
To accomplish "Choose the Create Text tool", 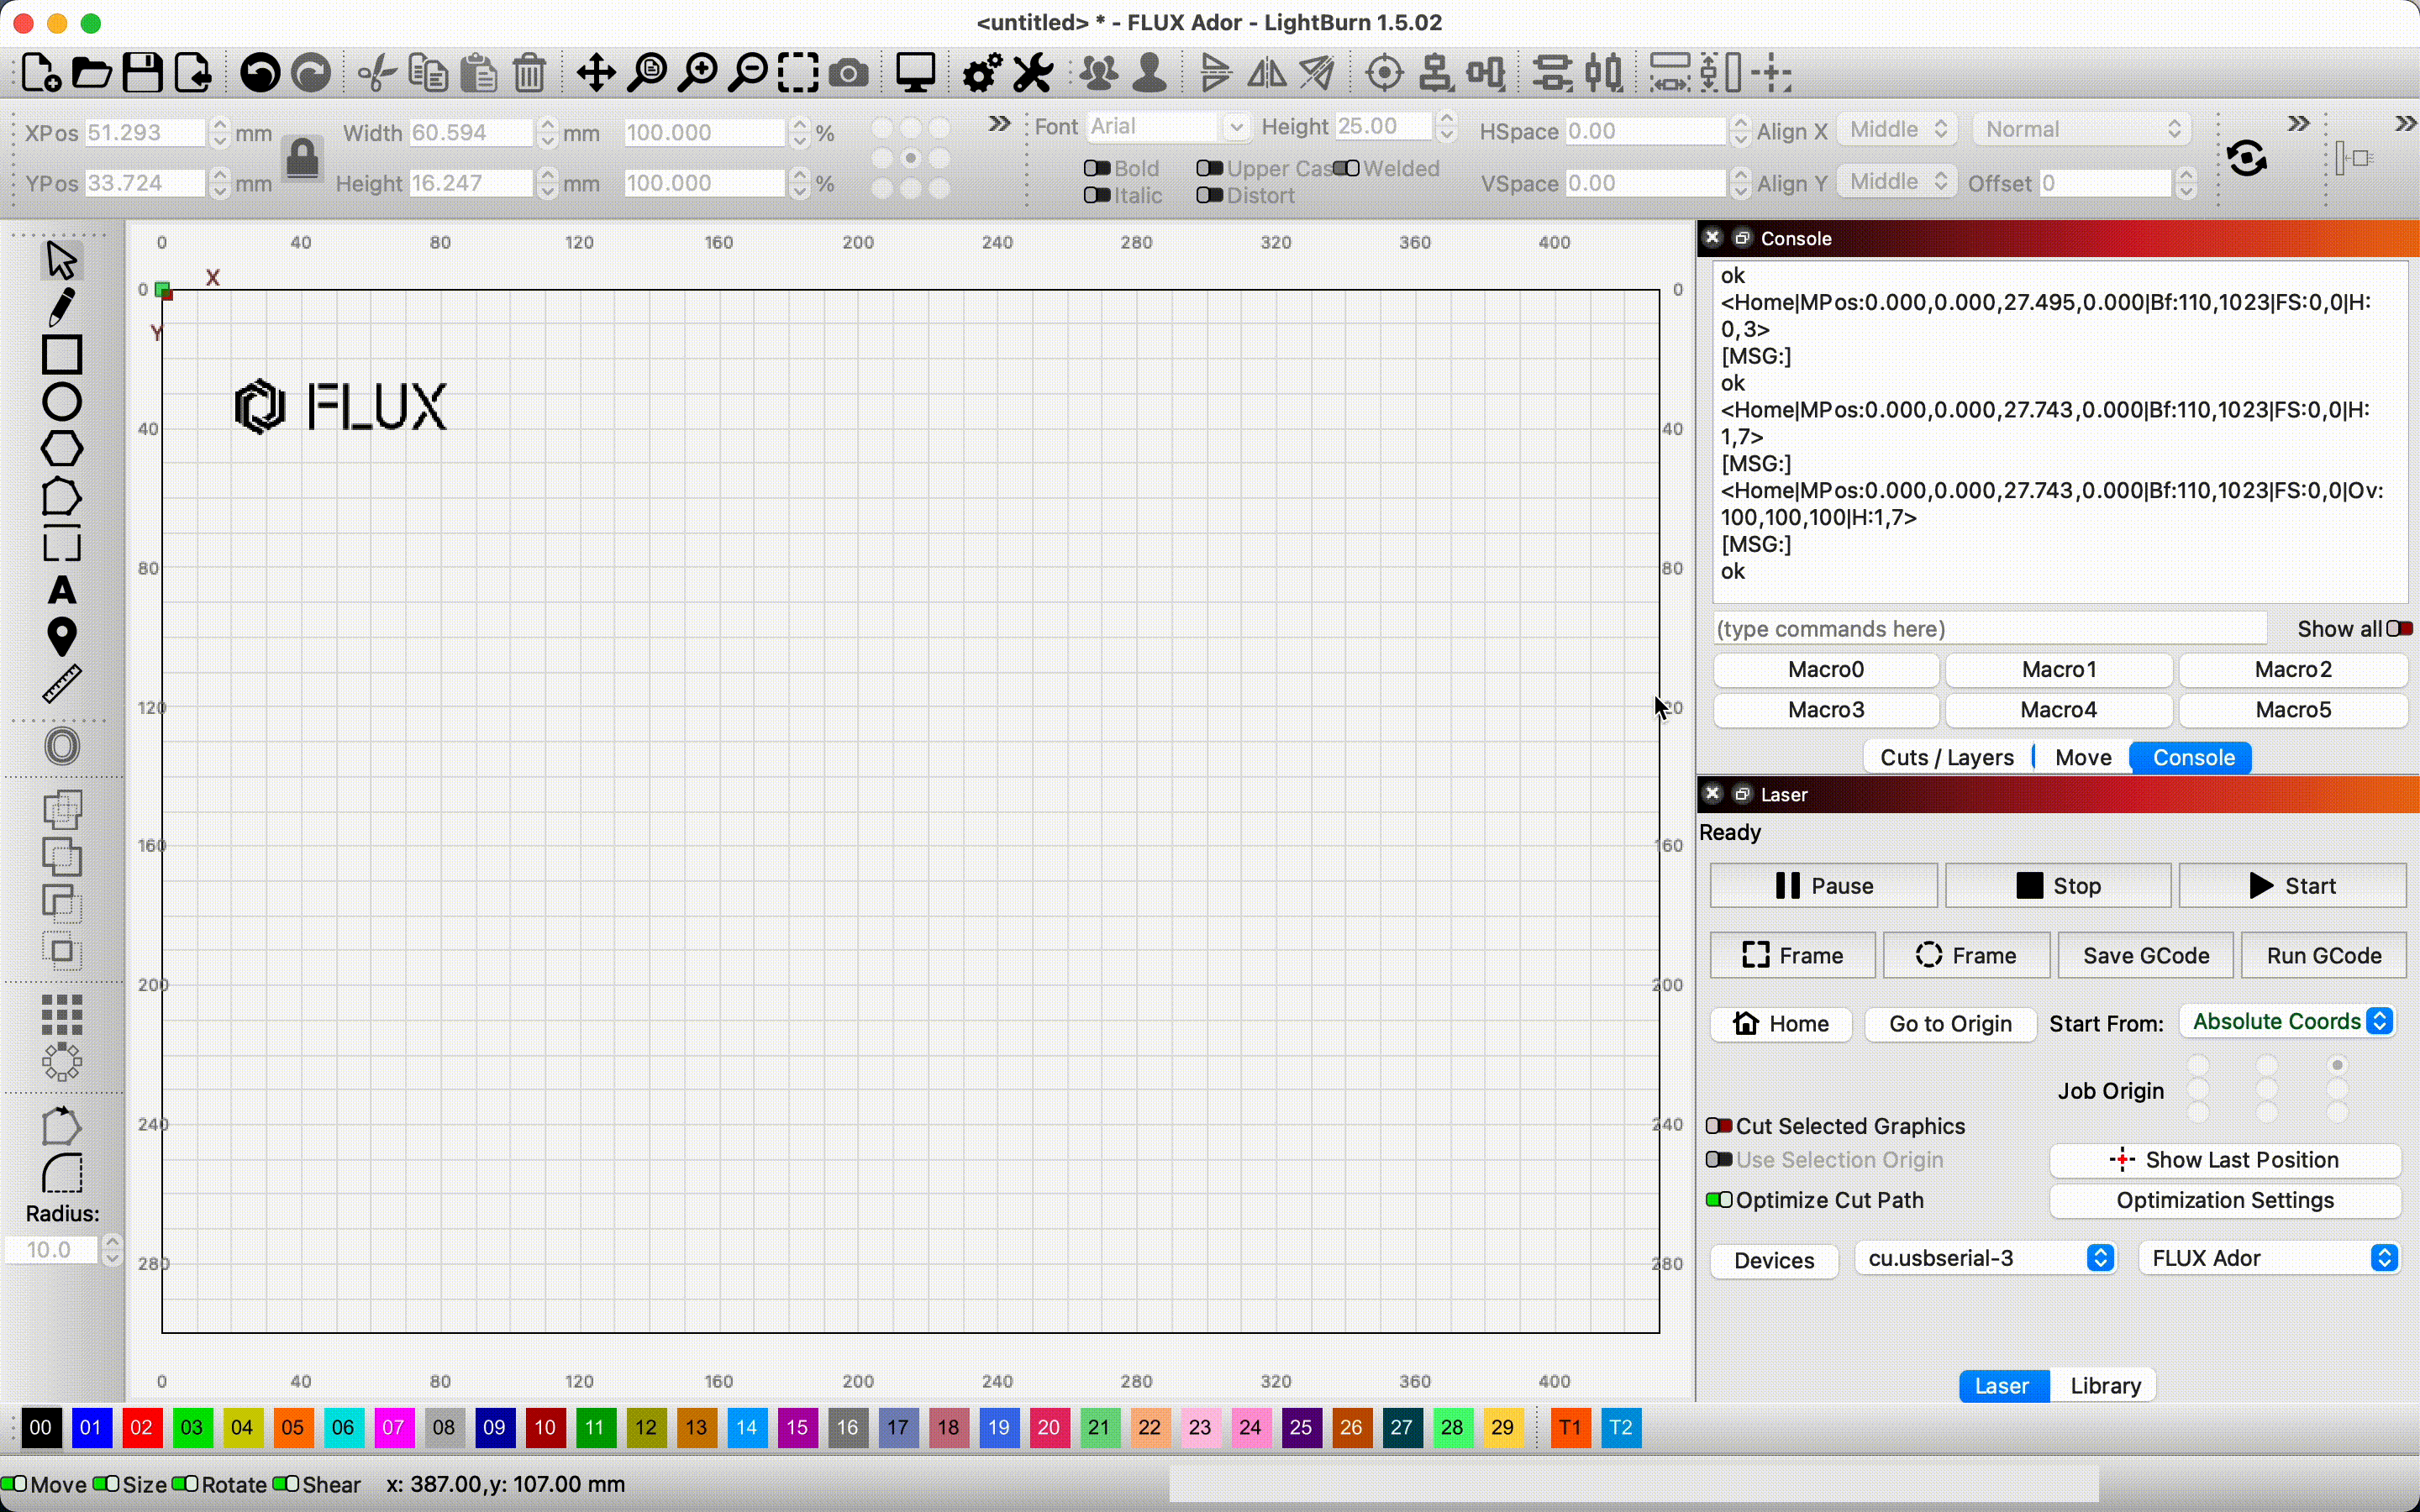I will (61, 591).
